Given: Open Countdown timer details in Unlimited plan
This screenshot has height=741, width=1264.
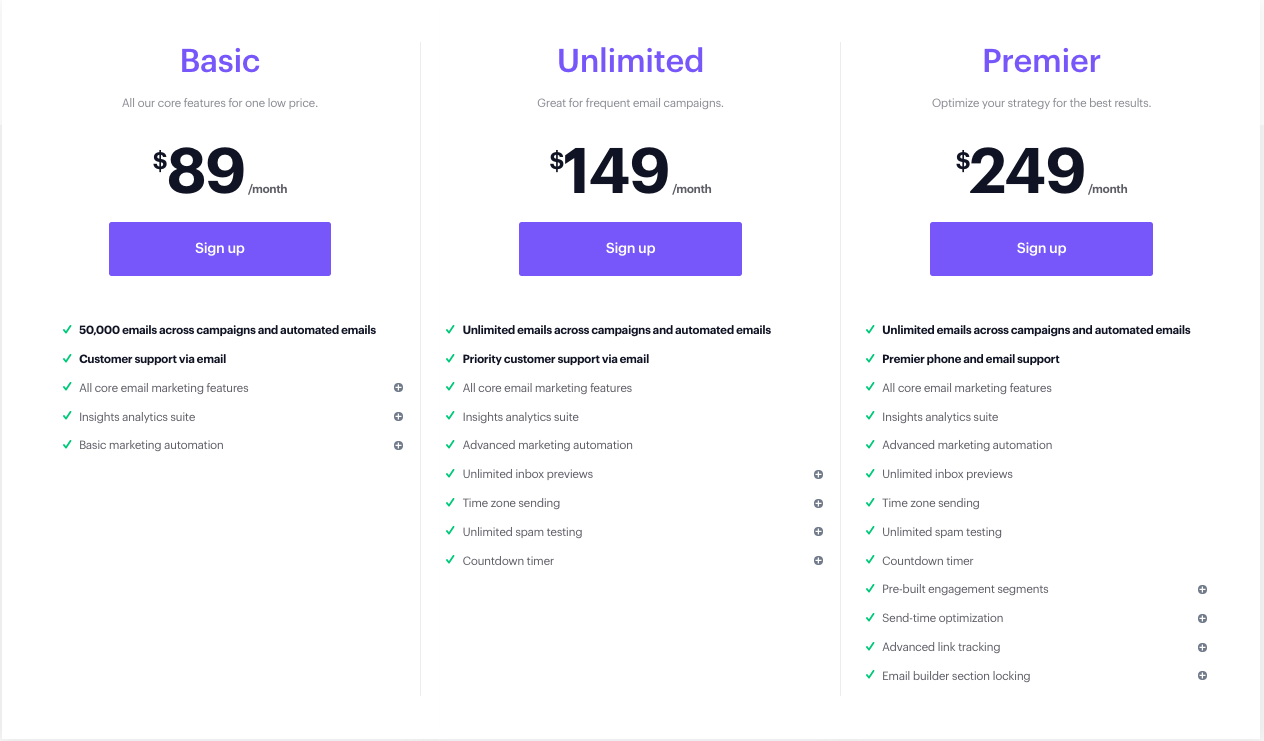Looking at the screenshot, I should [x=818, y=561].
